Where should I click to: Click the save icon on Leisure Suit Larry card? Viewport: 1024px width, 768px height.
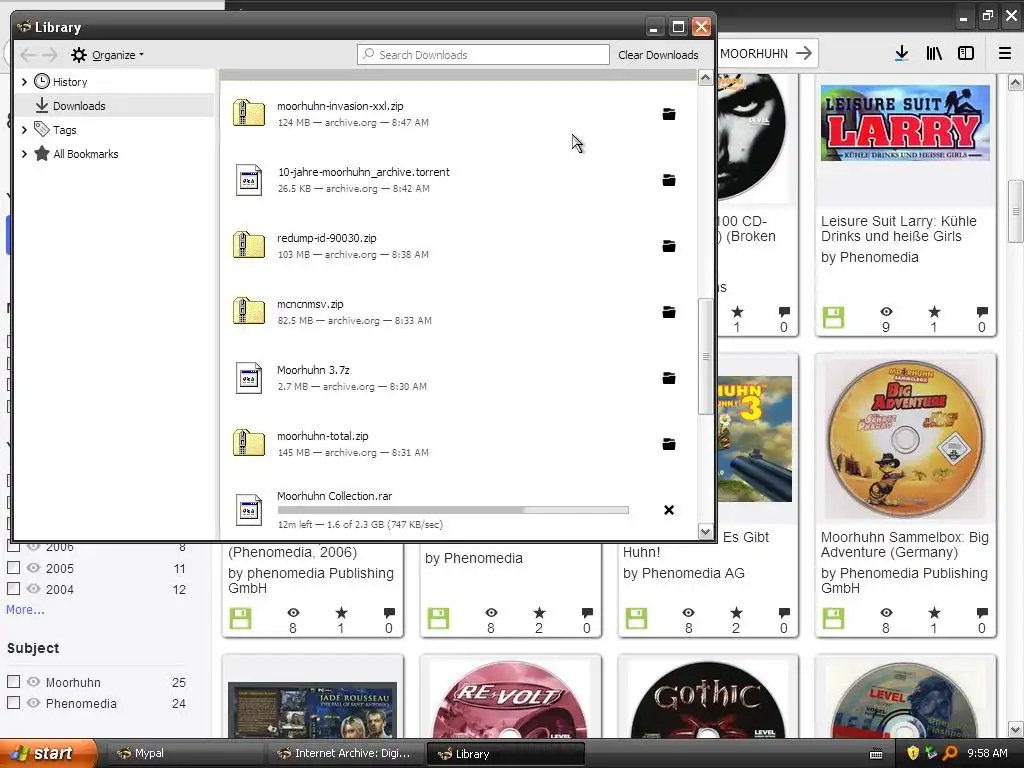click(833, 317)
